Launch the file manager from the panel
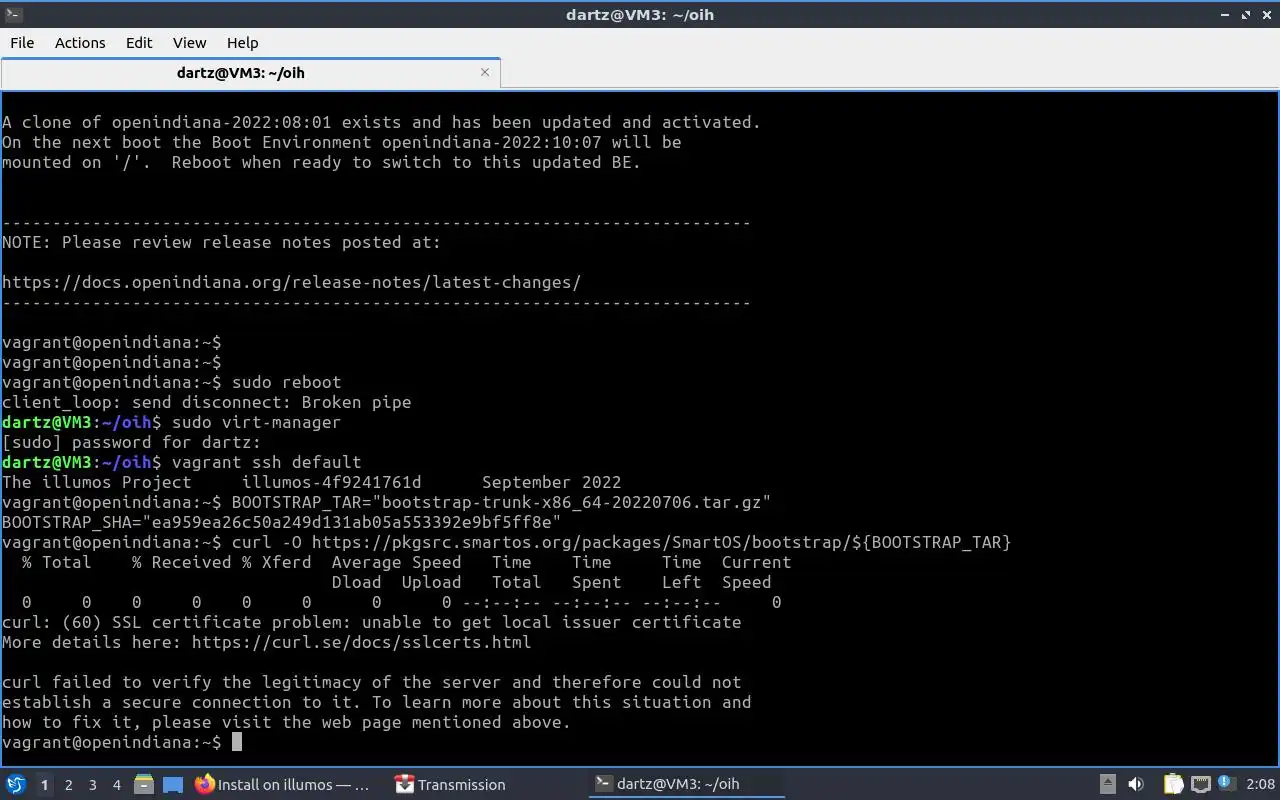 click(x=144, y=785)
